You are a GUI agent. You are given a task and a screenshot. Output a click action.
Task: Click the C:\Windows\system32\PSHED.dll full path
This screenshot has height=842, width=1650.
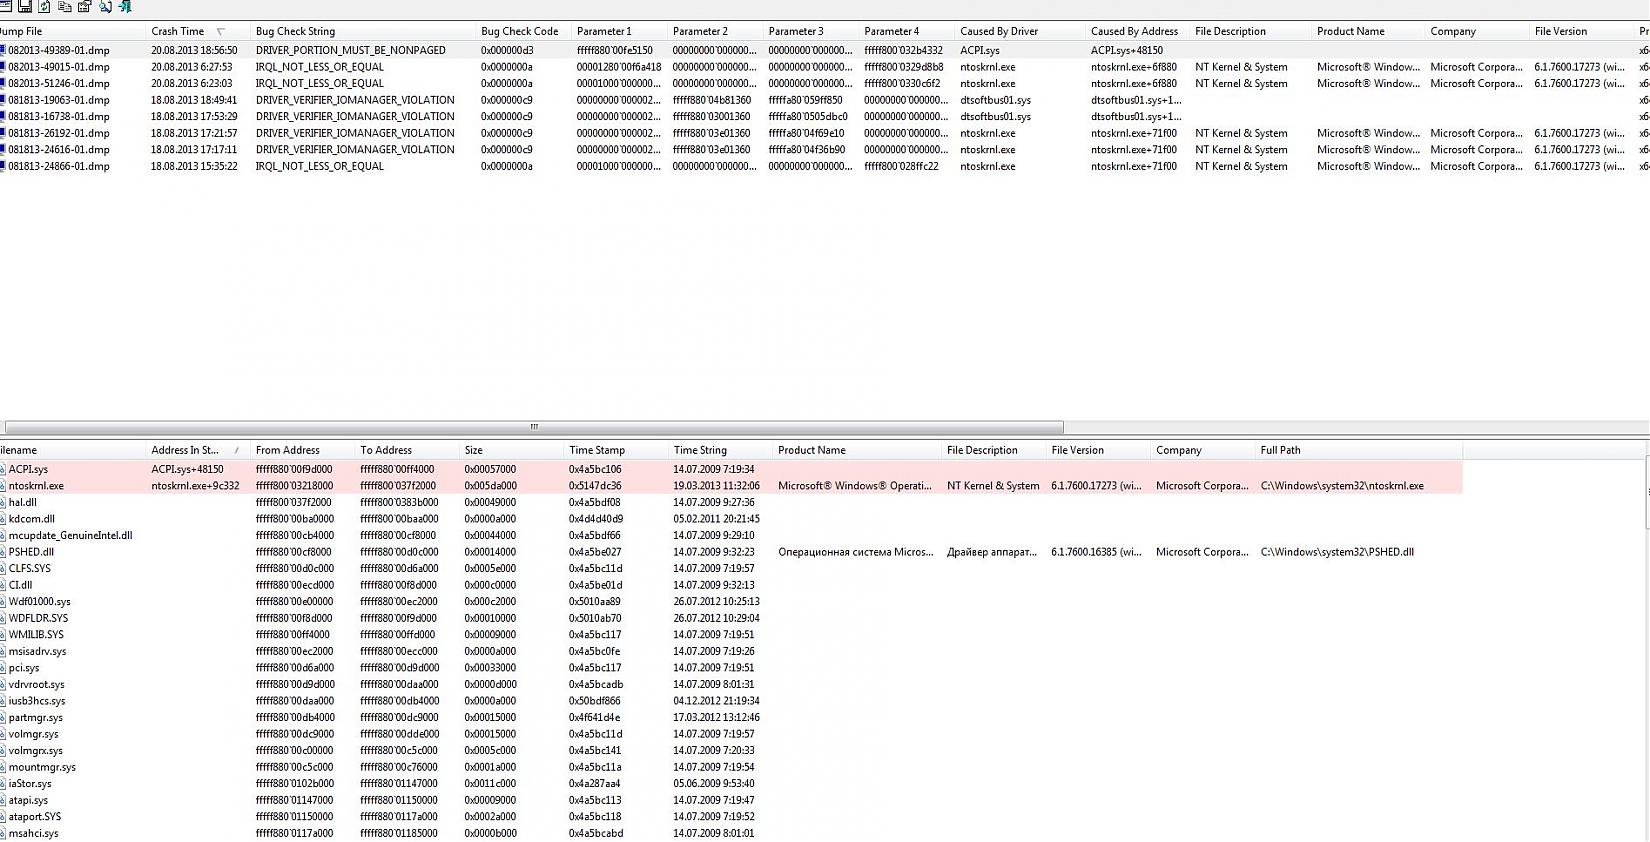[1337, 552]
